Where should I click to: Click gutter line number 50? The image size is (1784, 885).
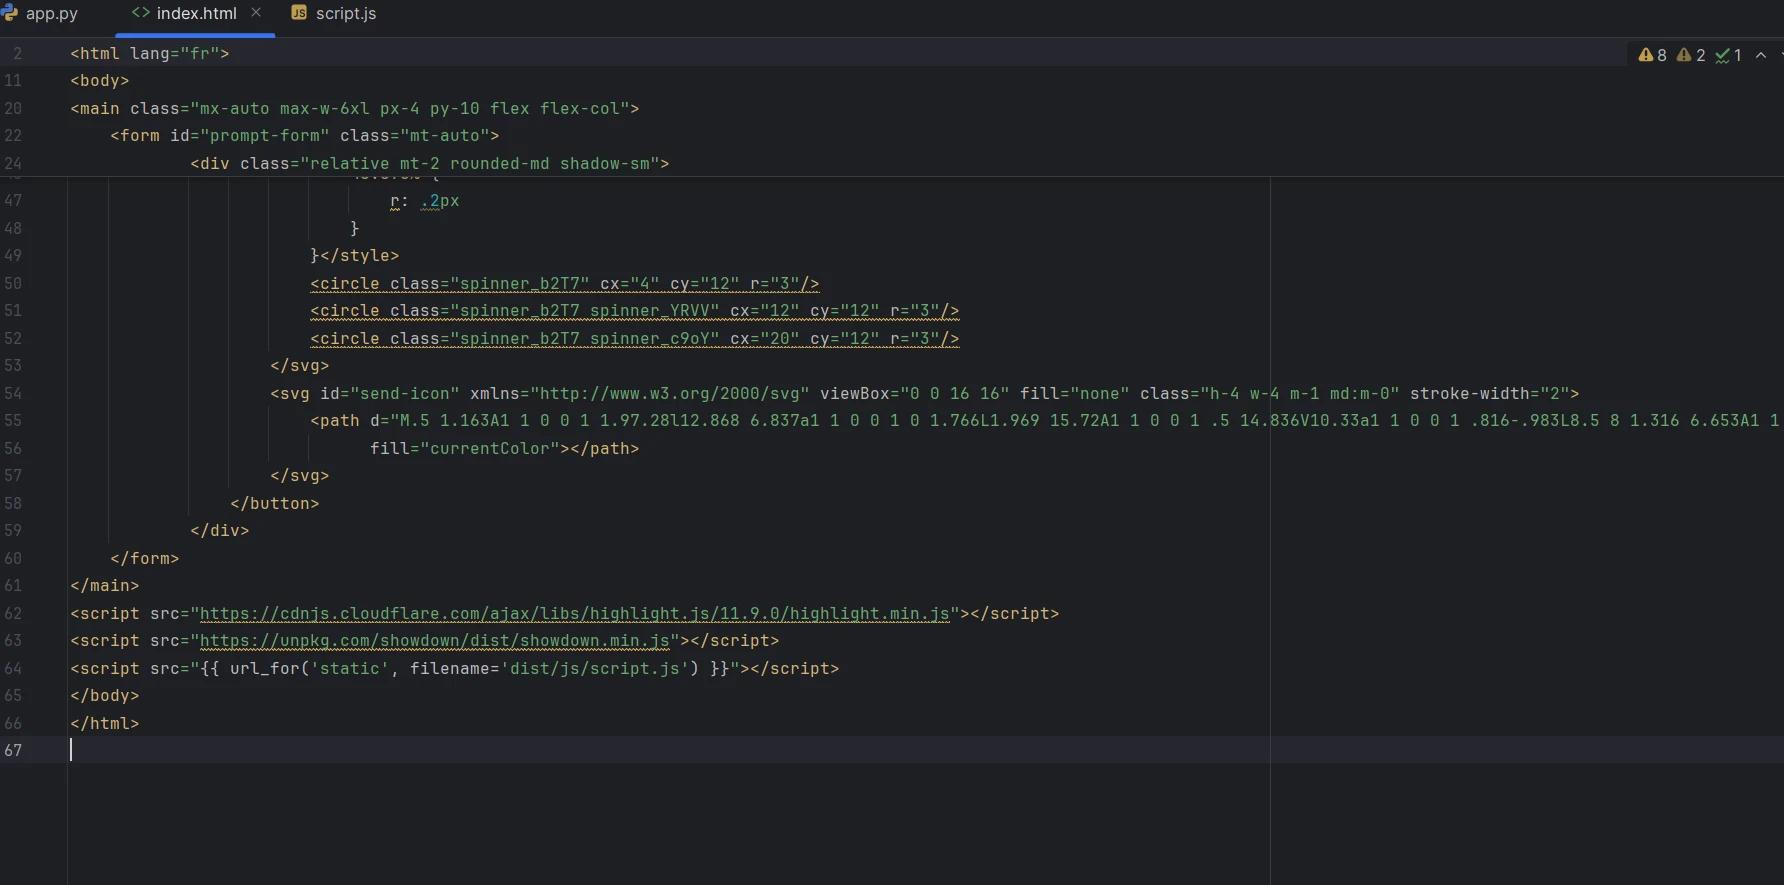[x=13, y=284]
